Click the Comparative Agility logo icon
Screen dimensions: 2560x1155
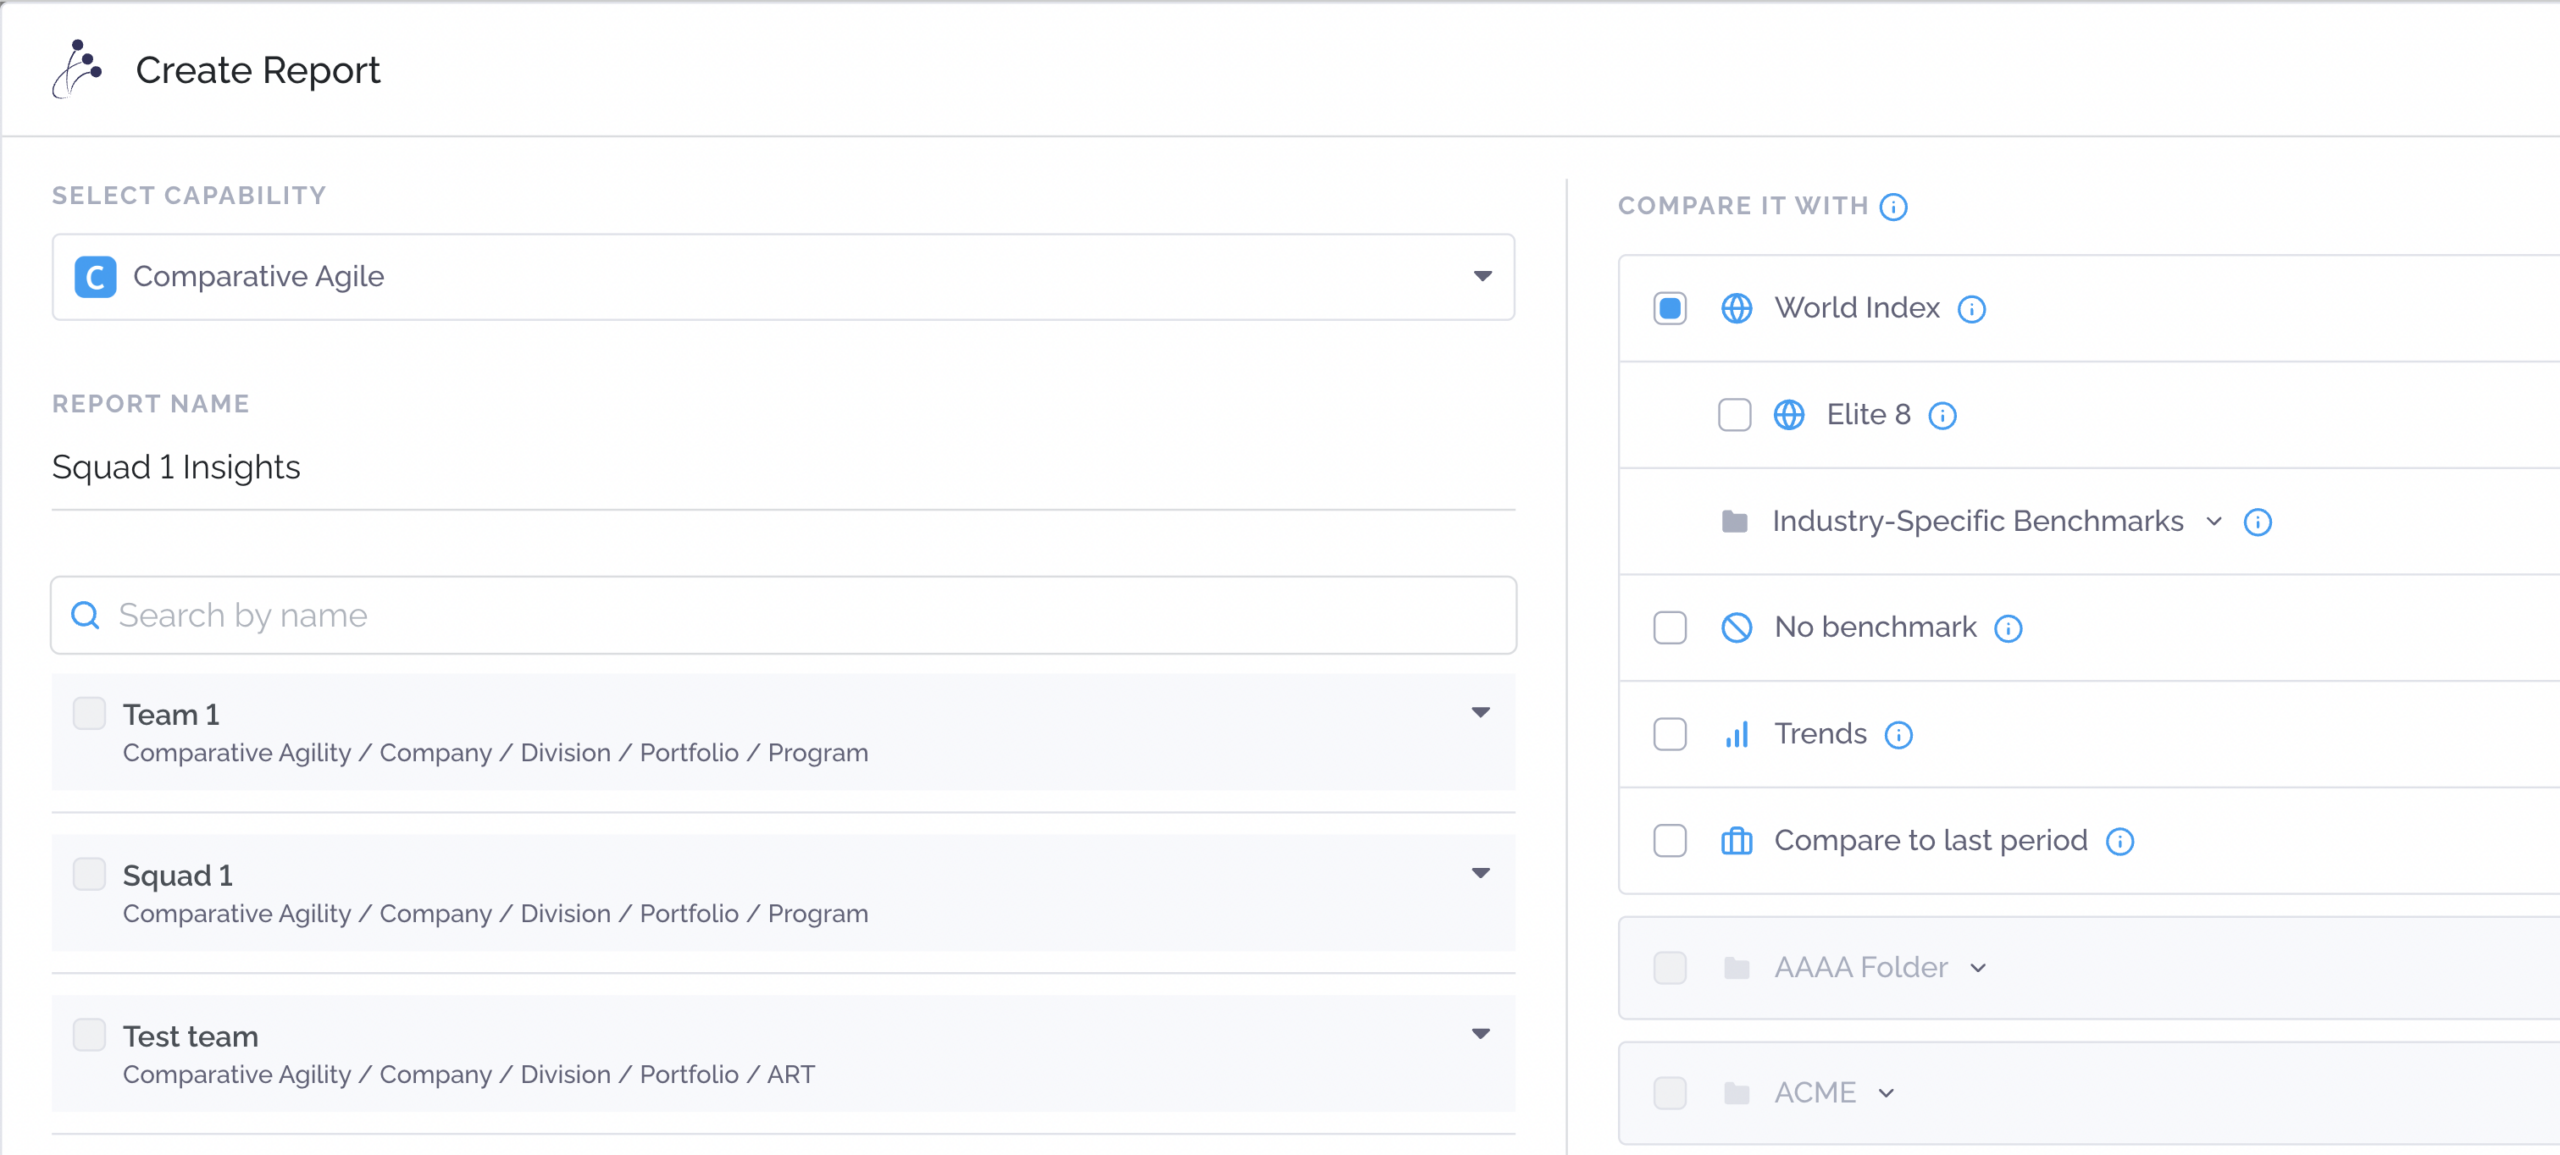coord(78,69)
